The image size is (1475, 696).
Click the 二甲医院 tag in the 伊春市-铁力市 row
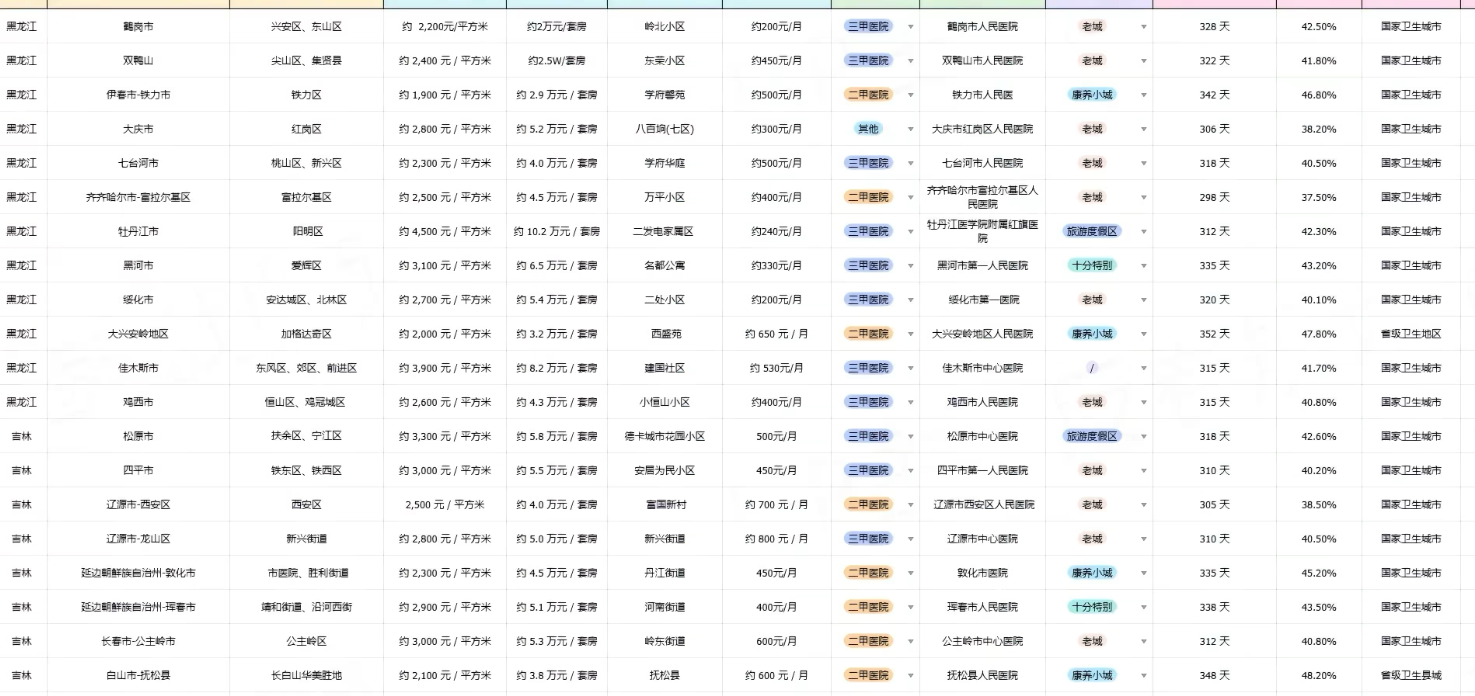pyautogui.click(x=867, y=95)
